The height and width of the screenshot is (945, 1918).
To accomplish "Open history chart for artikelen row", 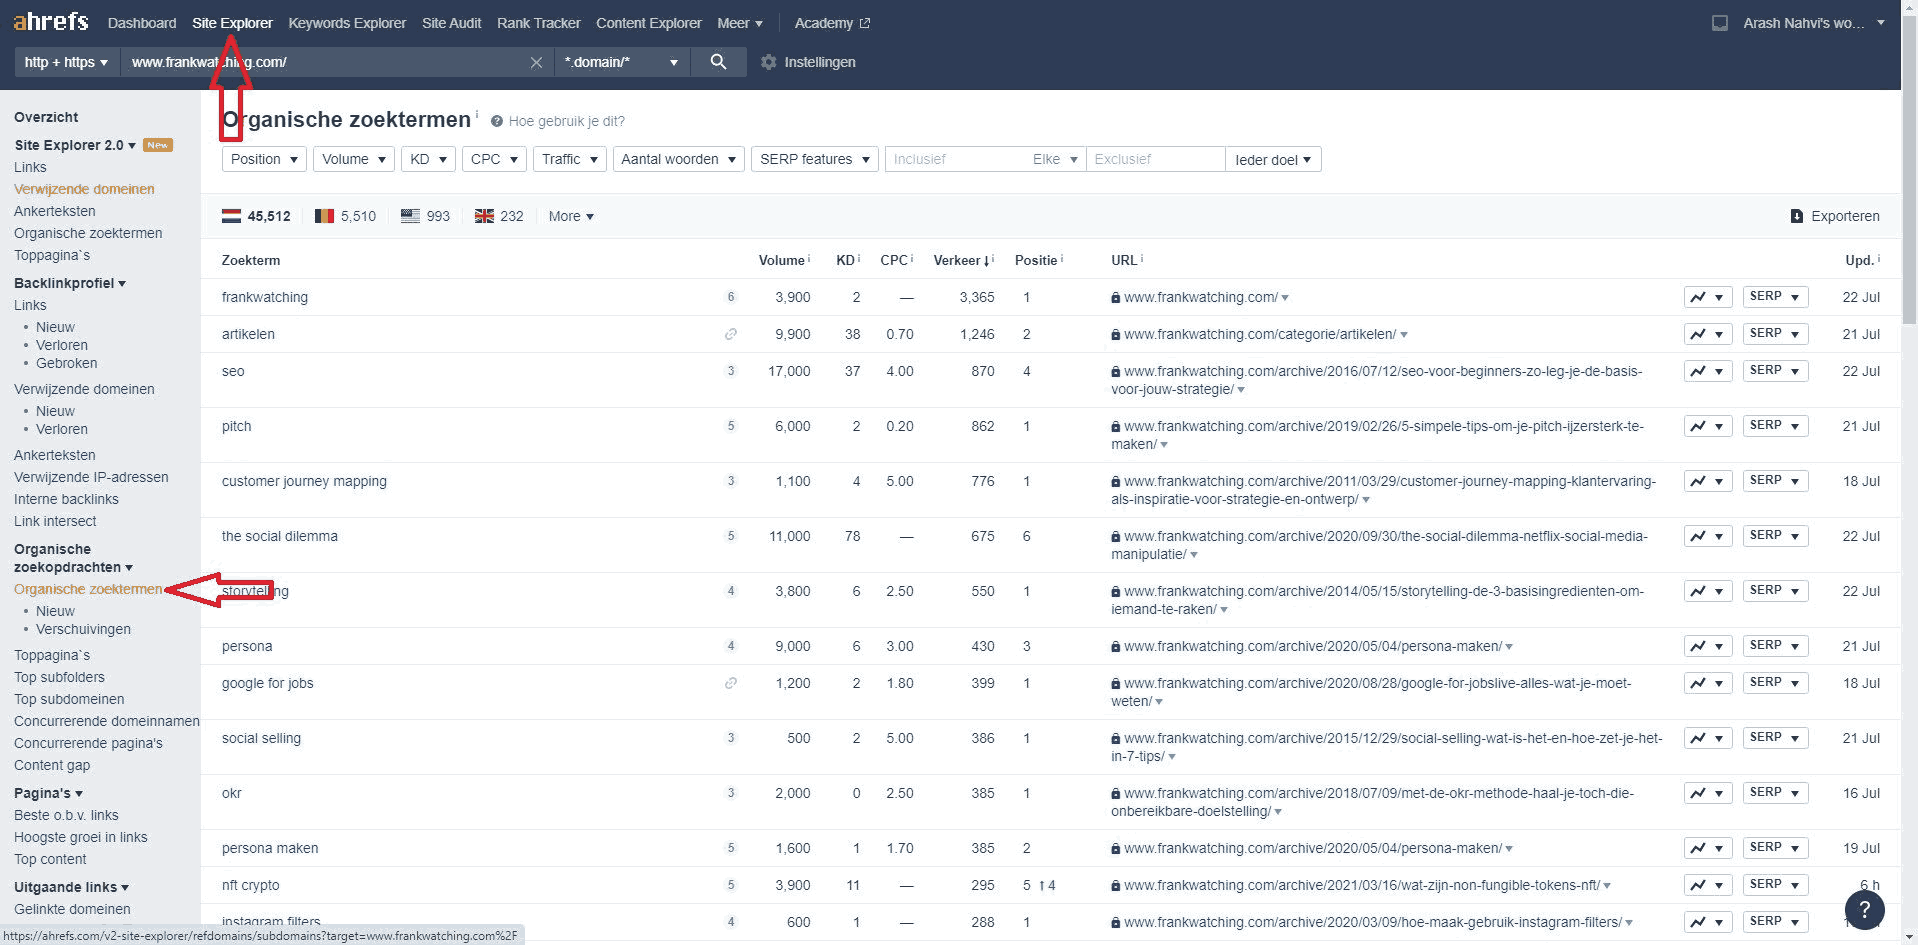I will pyautogui.click(x=1707, y=334).
